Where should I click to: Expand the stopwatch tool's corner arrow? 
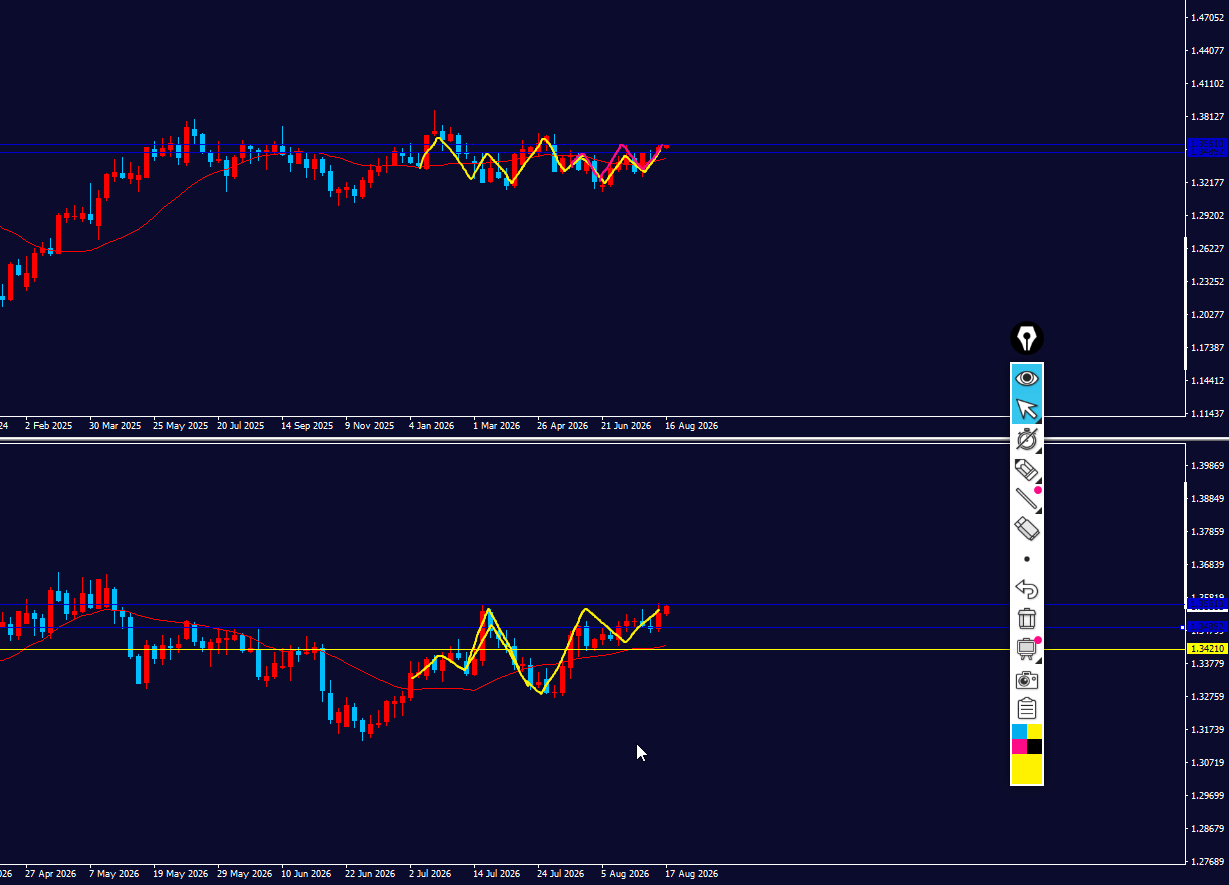tap(1039, 450)
